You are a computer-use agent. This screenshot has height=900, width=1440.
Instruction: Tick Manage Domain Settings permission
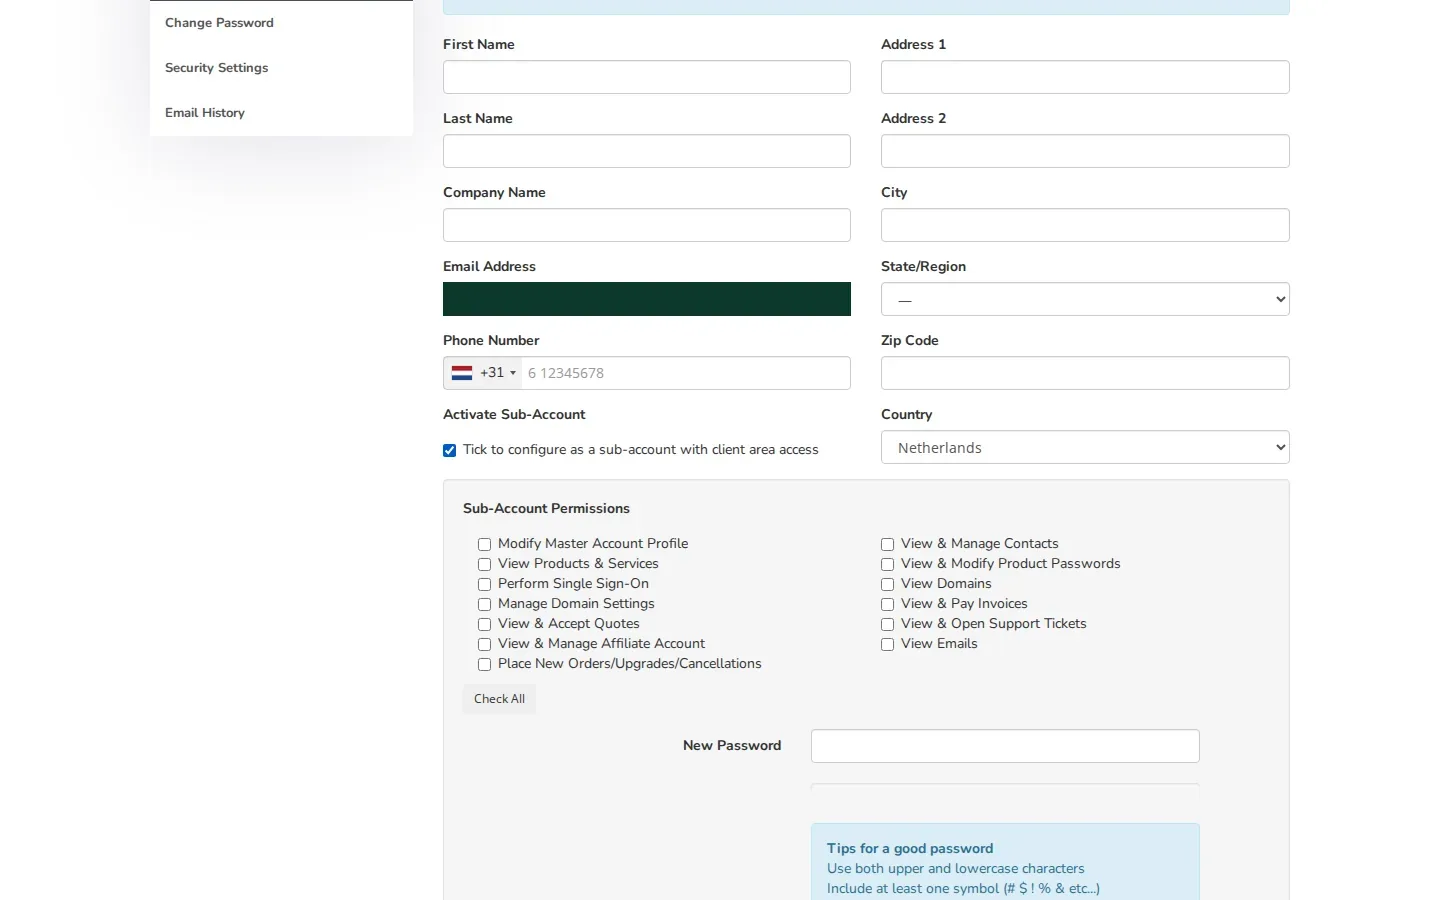pos(484,604)
